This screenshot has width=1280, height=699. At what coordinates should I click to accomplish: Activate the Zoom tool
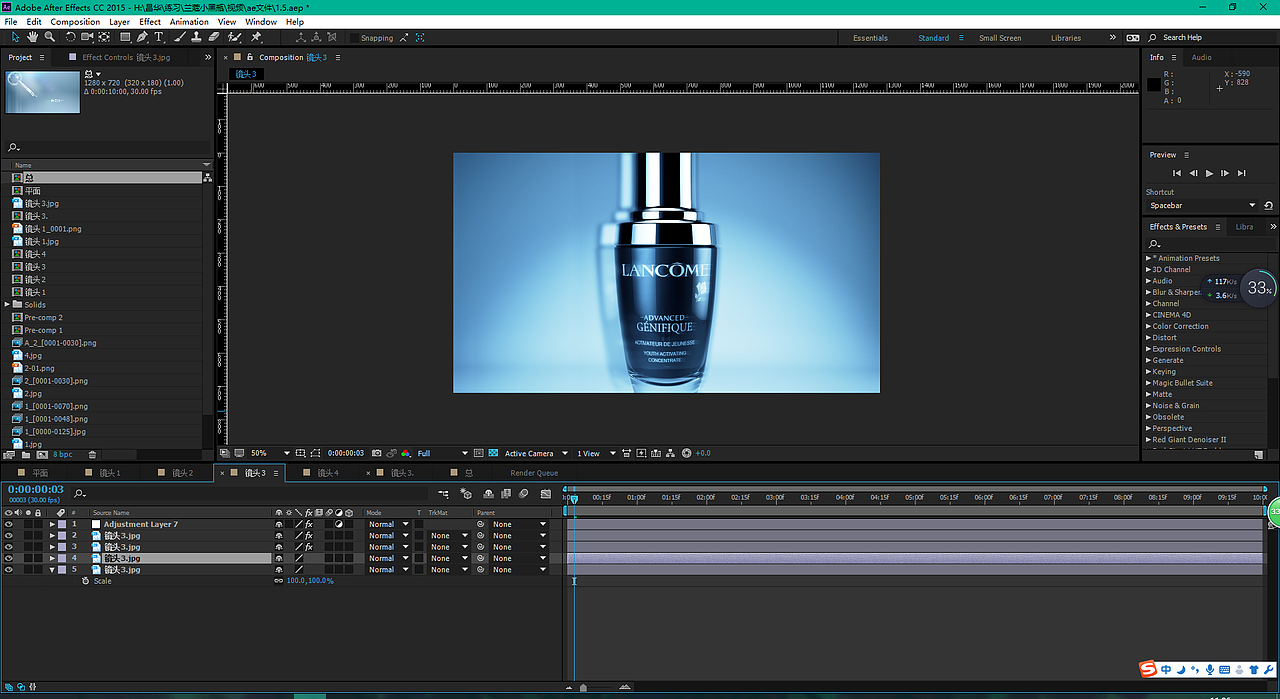[48, 37]
